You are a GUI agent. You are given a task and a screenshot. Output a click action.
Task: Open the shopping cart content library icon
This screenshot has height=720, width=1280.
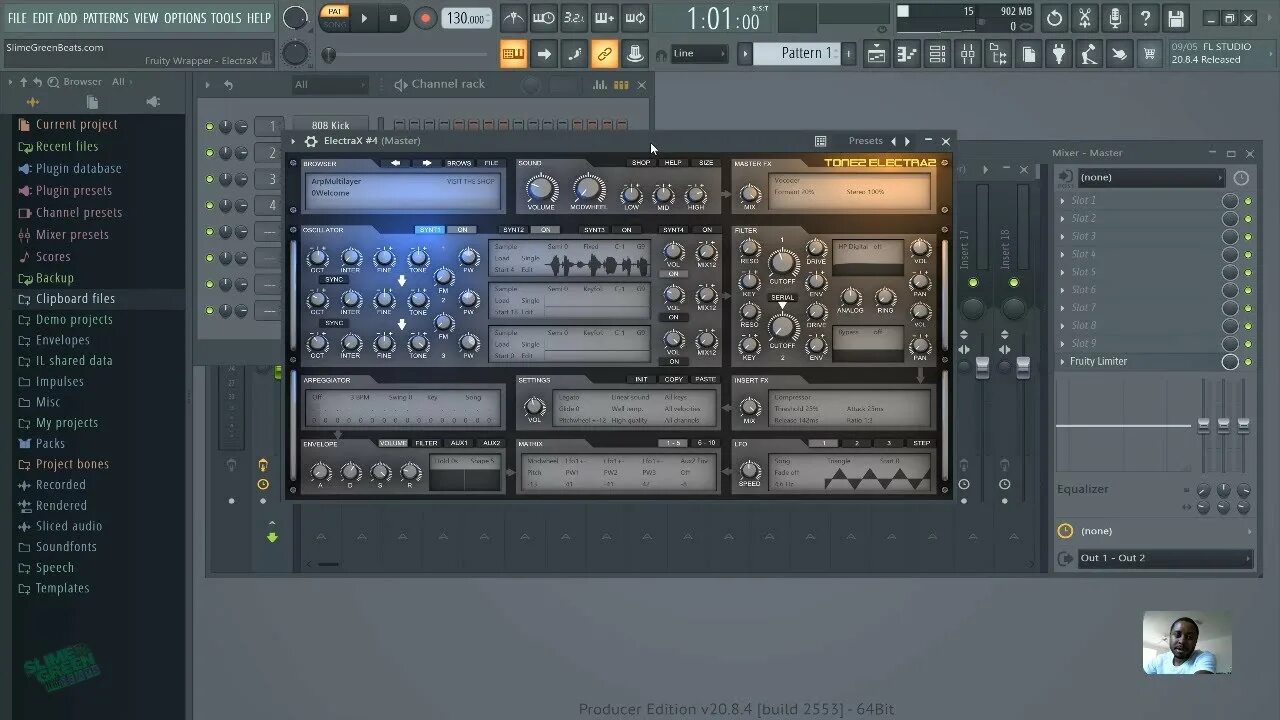pyautogui.click(x=1150, y=54)
